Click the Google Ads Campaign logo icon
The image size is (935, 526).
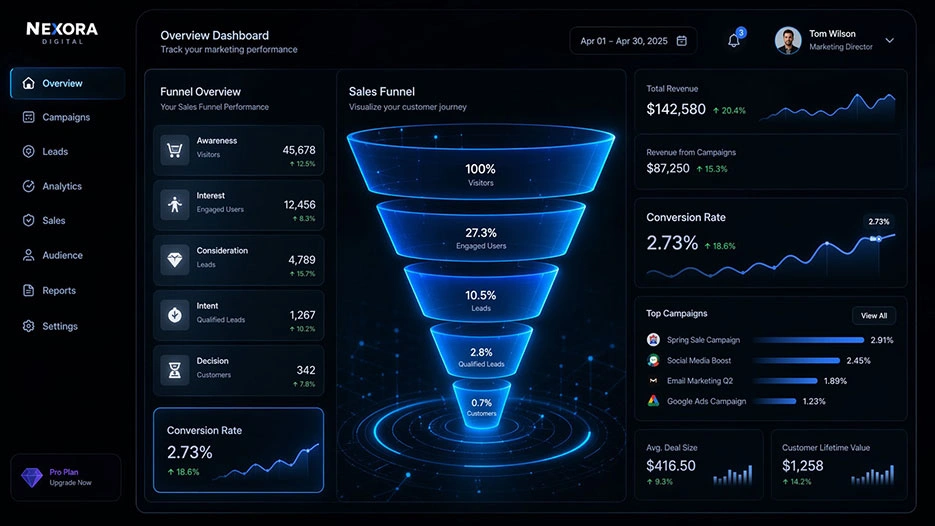tap(654, 401)
